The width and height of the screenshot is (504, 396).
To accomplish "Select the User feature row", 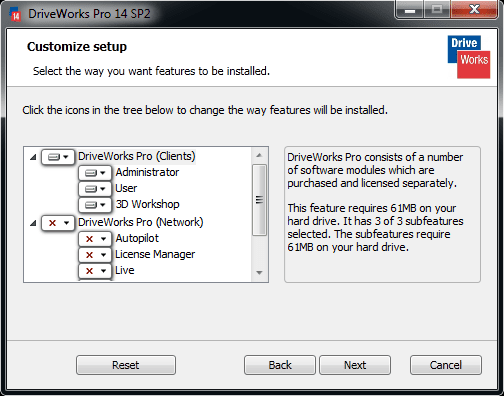I will click(x=126, y=188).
